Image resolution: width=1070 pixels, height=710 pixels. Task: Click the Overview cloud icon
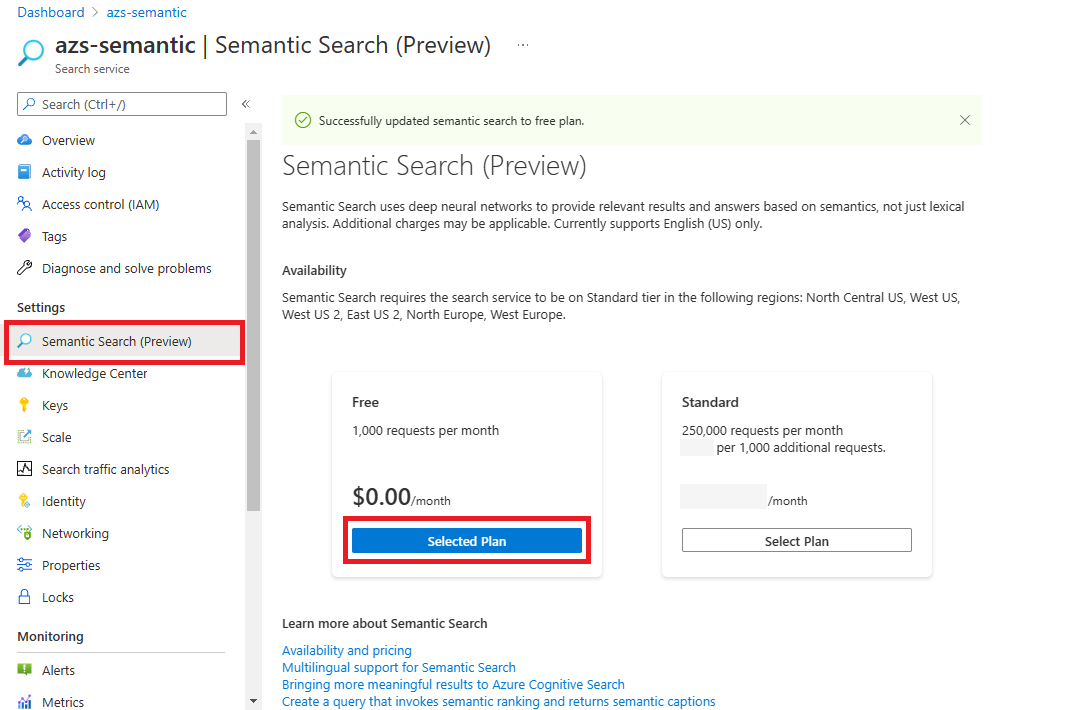click(x=25, y=141)
